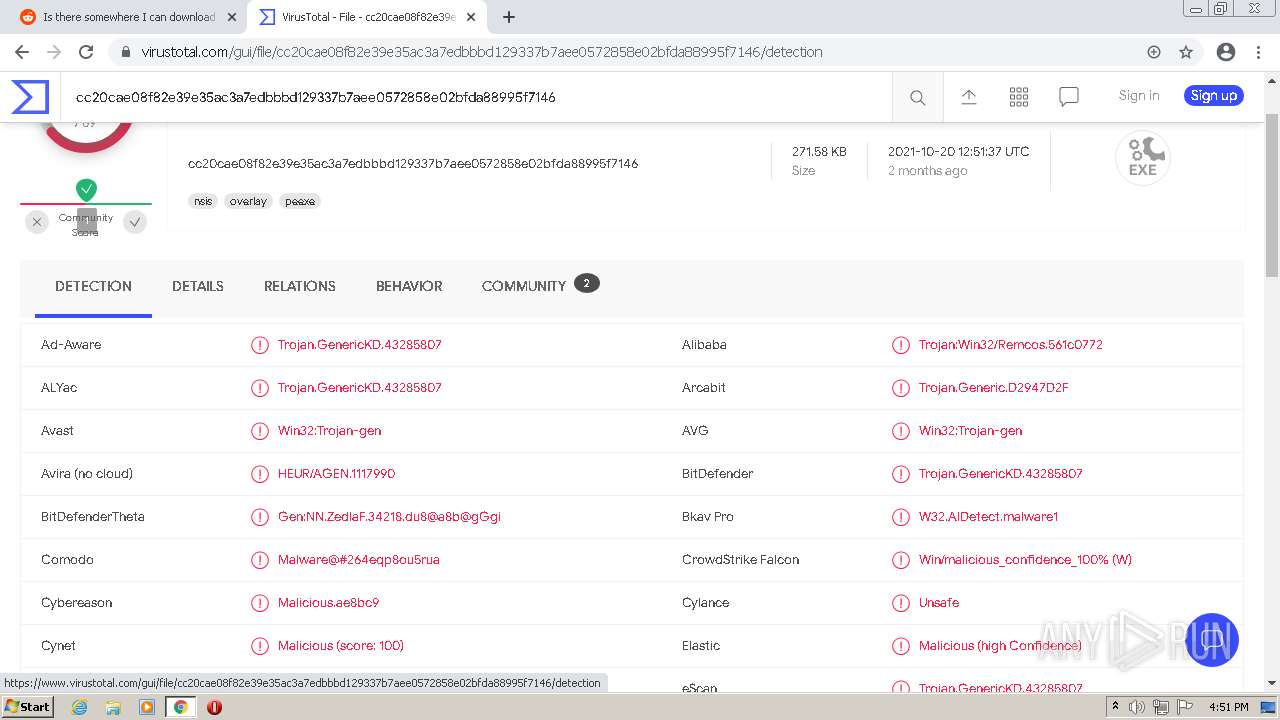Reload the page
This screenshot has height=720, width=1280.
[x=86, y=52]
